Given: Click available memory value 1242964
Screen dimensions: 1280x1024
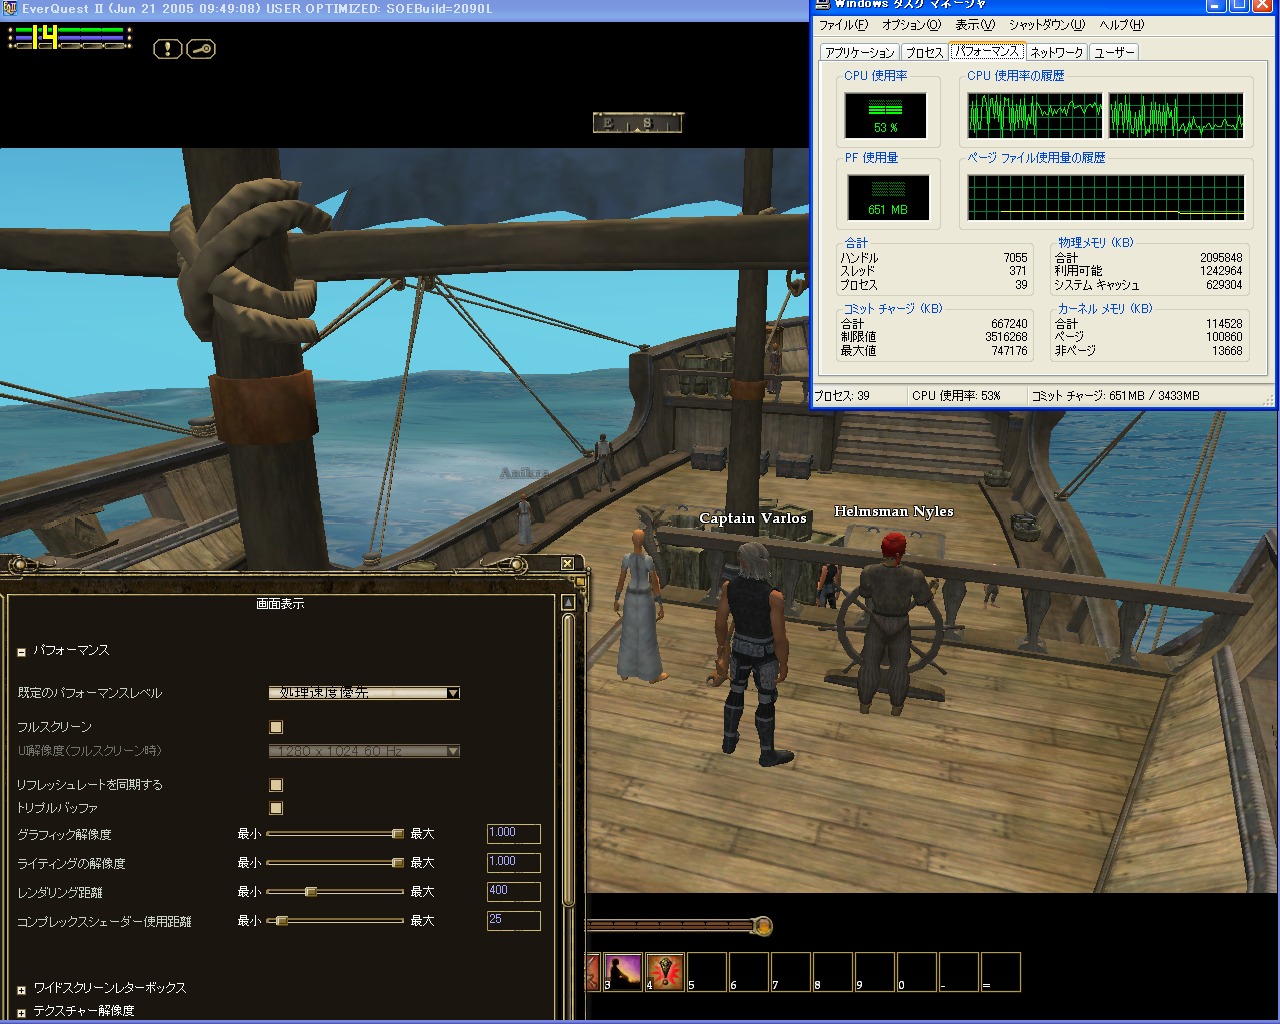Looking at the screenshot, I should [1221, 271].
